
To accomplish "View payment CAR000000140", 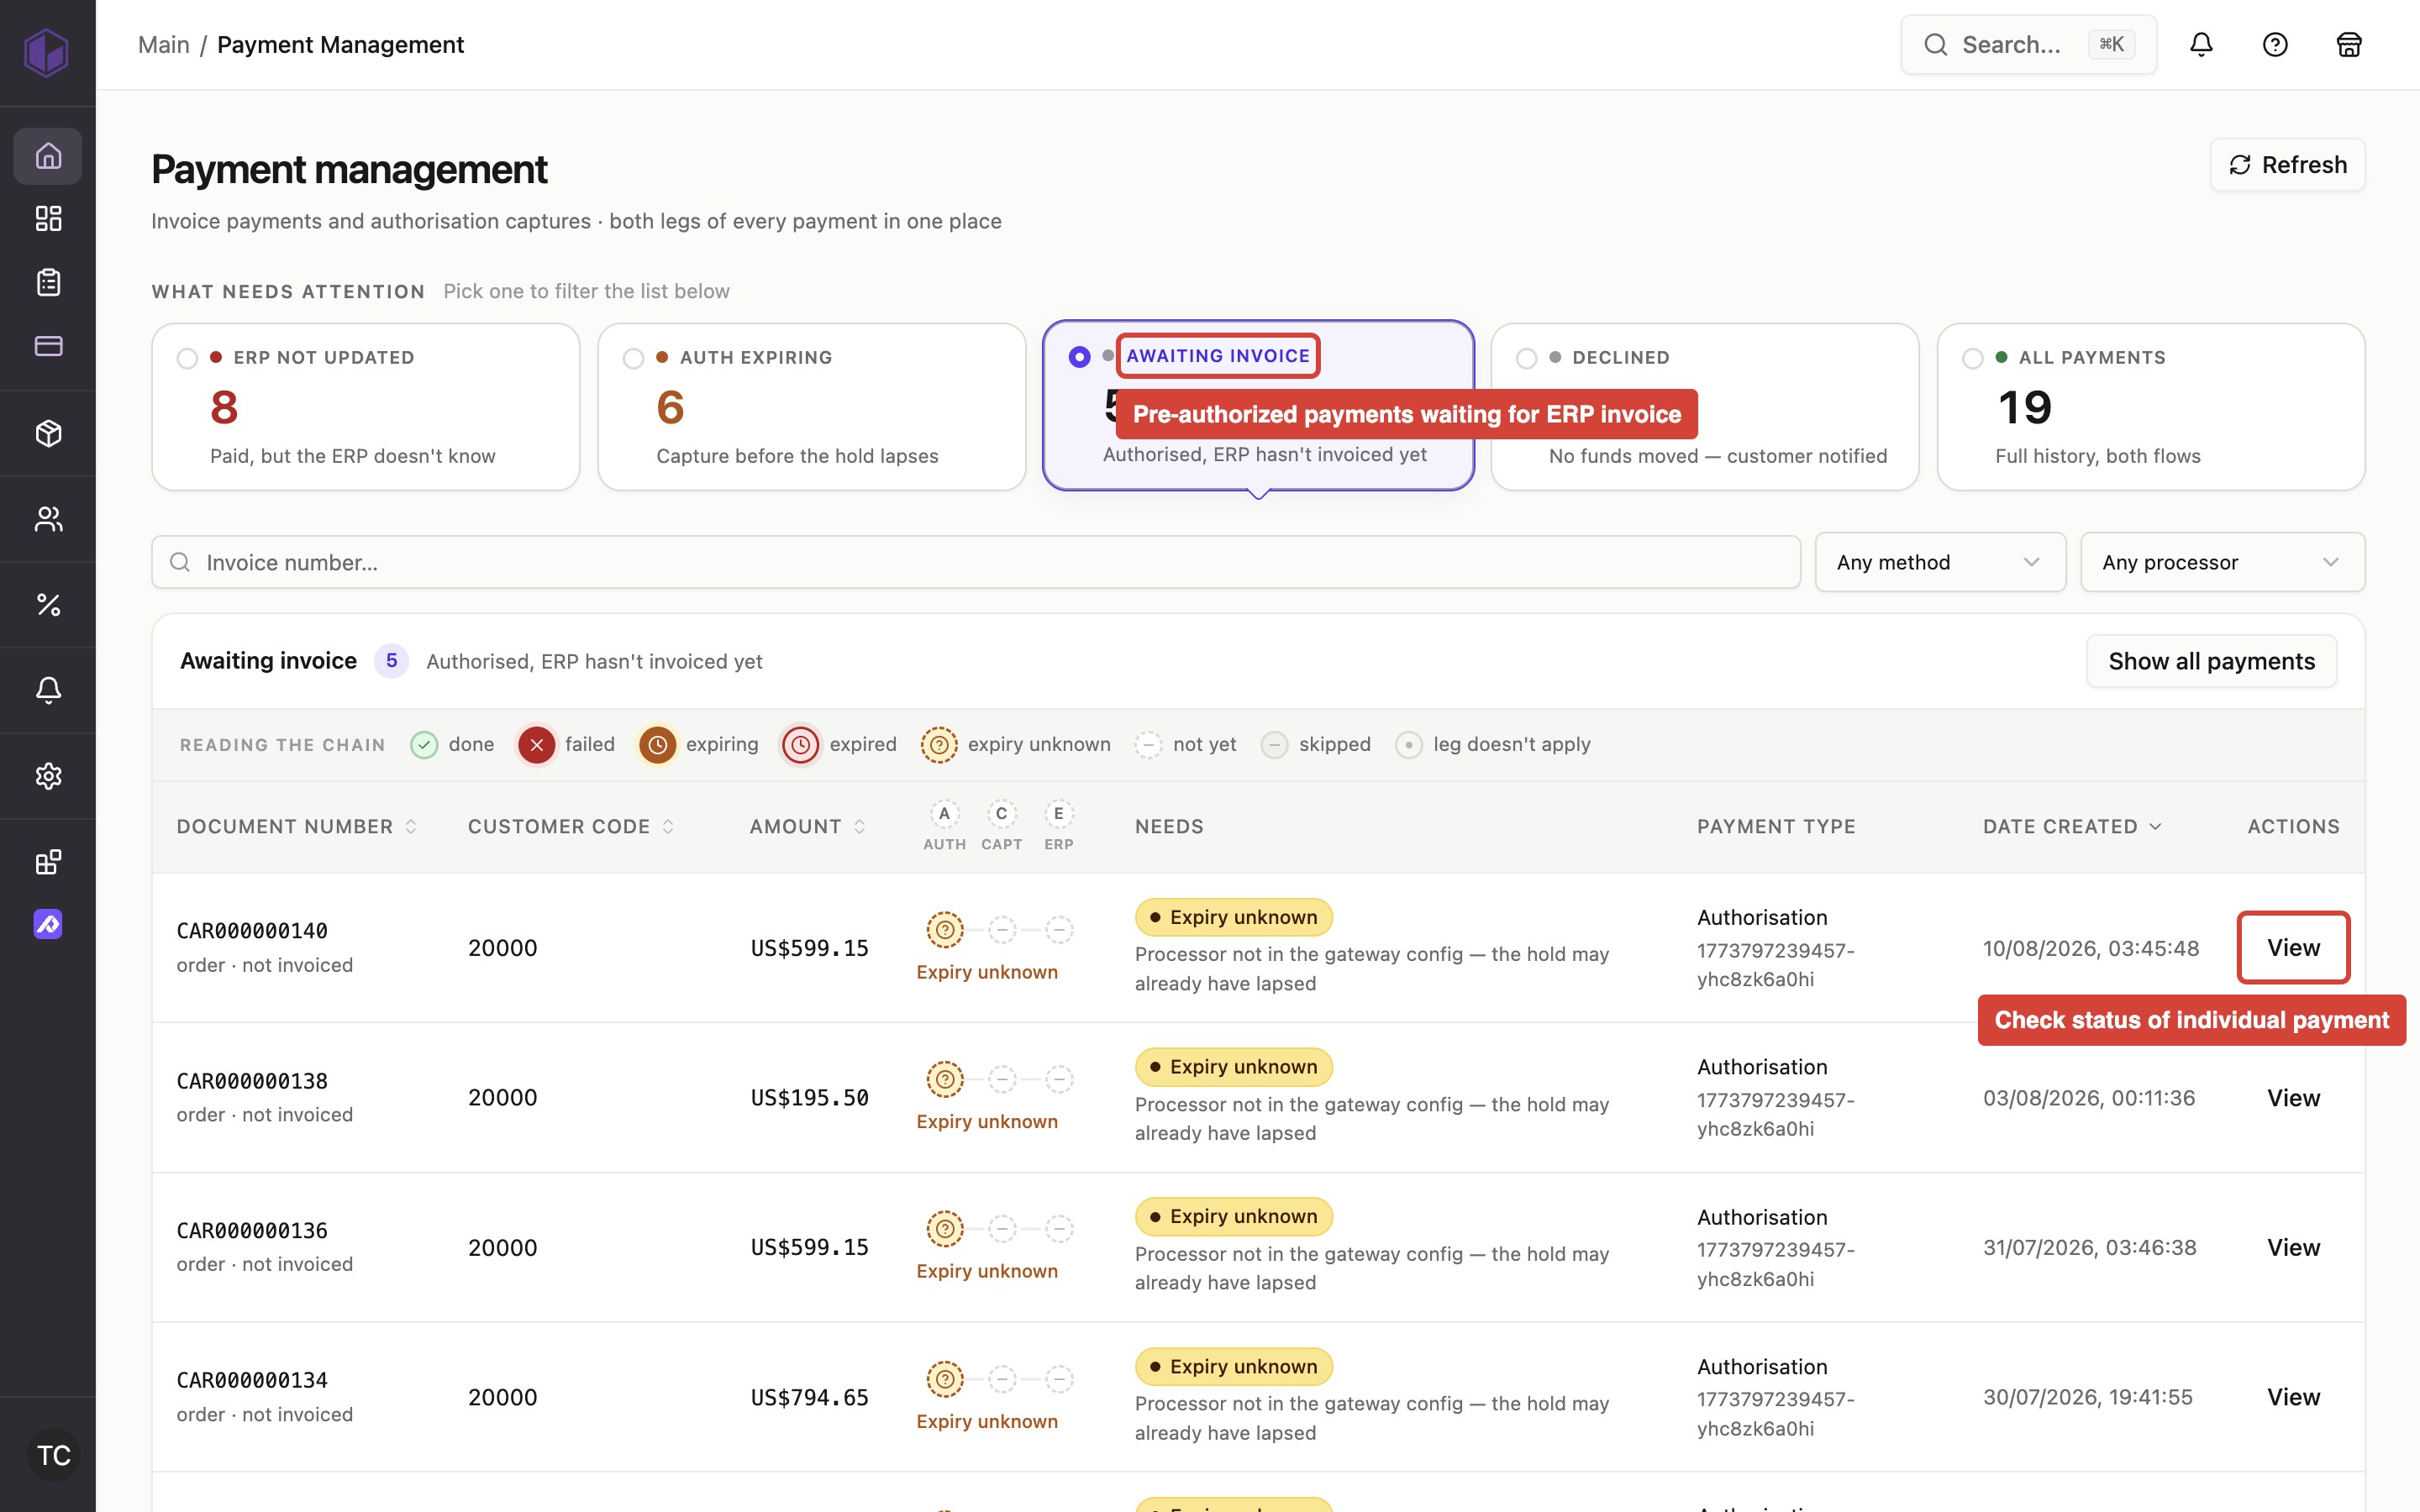I will (2293, 948).
